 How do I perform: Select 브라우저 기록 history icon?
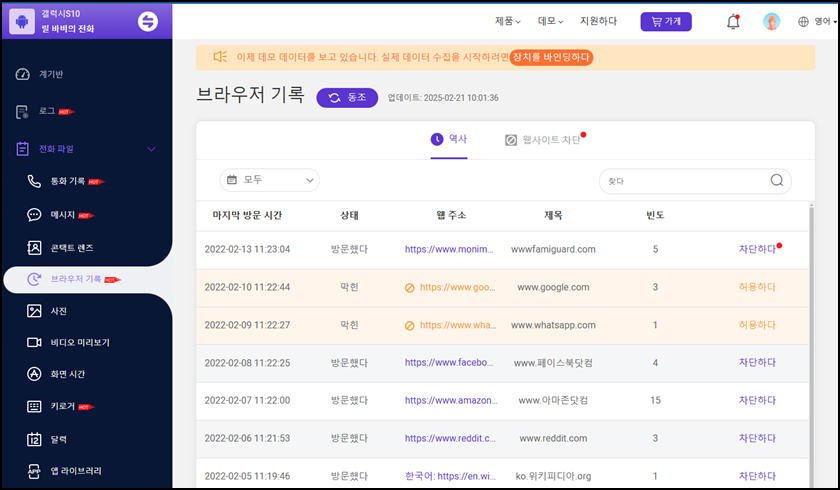[x=34, y=279]
